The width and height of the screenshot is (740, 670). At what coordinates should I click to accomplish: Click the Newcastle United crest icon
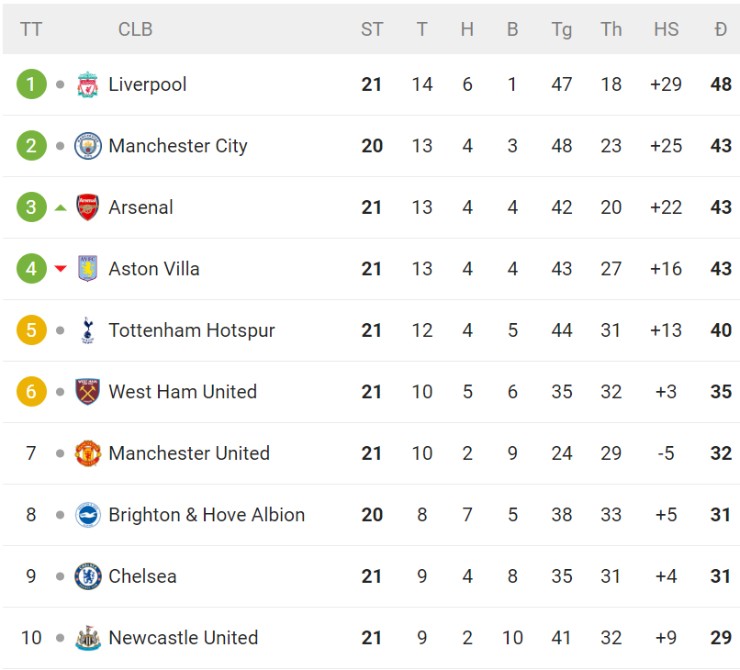88,638
